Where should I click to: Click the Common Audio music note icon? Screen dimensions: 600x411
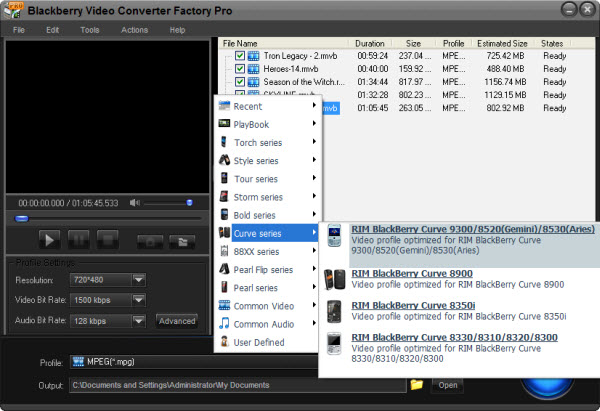tap(224, 323)
